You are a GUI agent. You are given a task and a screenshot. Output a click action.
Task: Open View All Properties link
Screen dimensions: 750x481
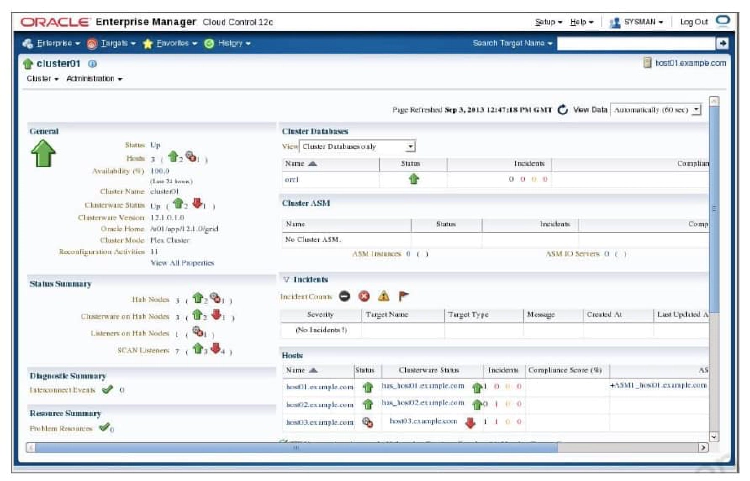[x=182, y=263]
